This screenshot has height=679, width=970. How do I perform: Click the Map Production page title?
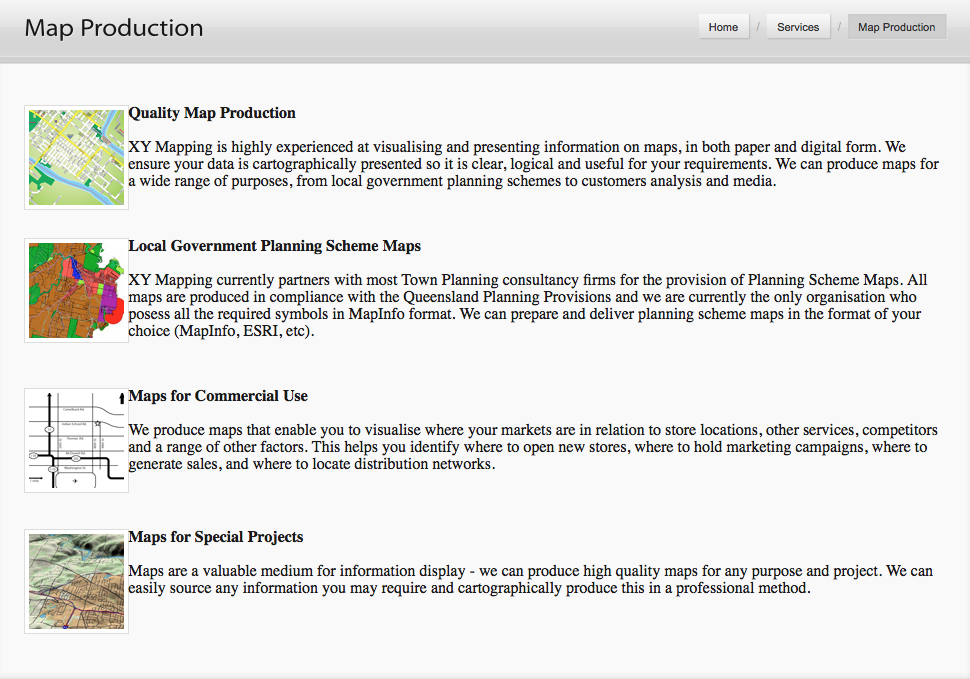point(113,27)
